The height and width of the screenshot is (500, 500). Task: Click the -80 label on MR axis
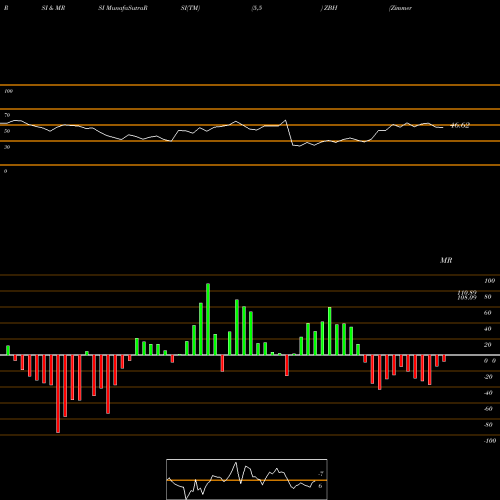click(488, 425)
